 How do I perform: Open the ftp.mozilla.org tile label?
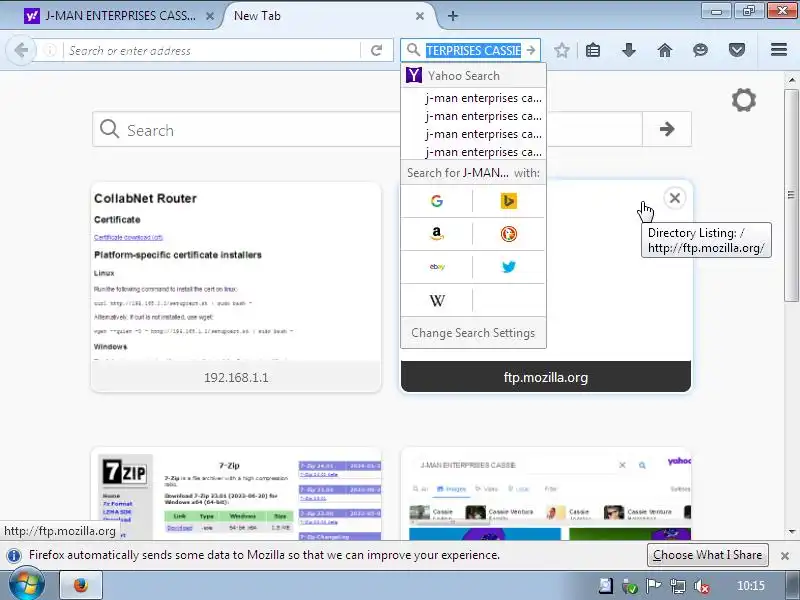point(546,377)
